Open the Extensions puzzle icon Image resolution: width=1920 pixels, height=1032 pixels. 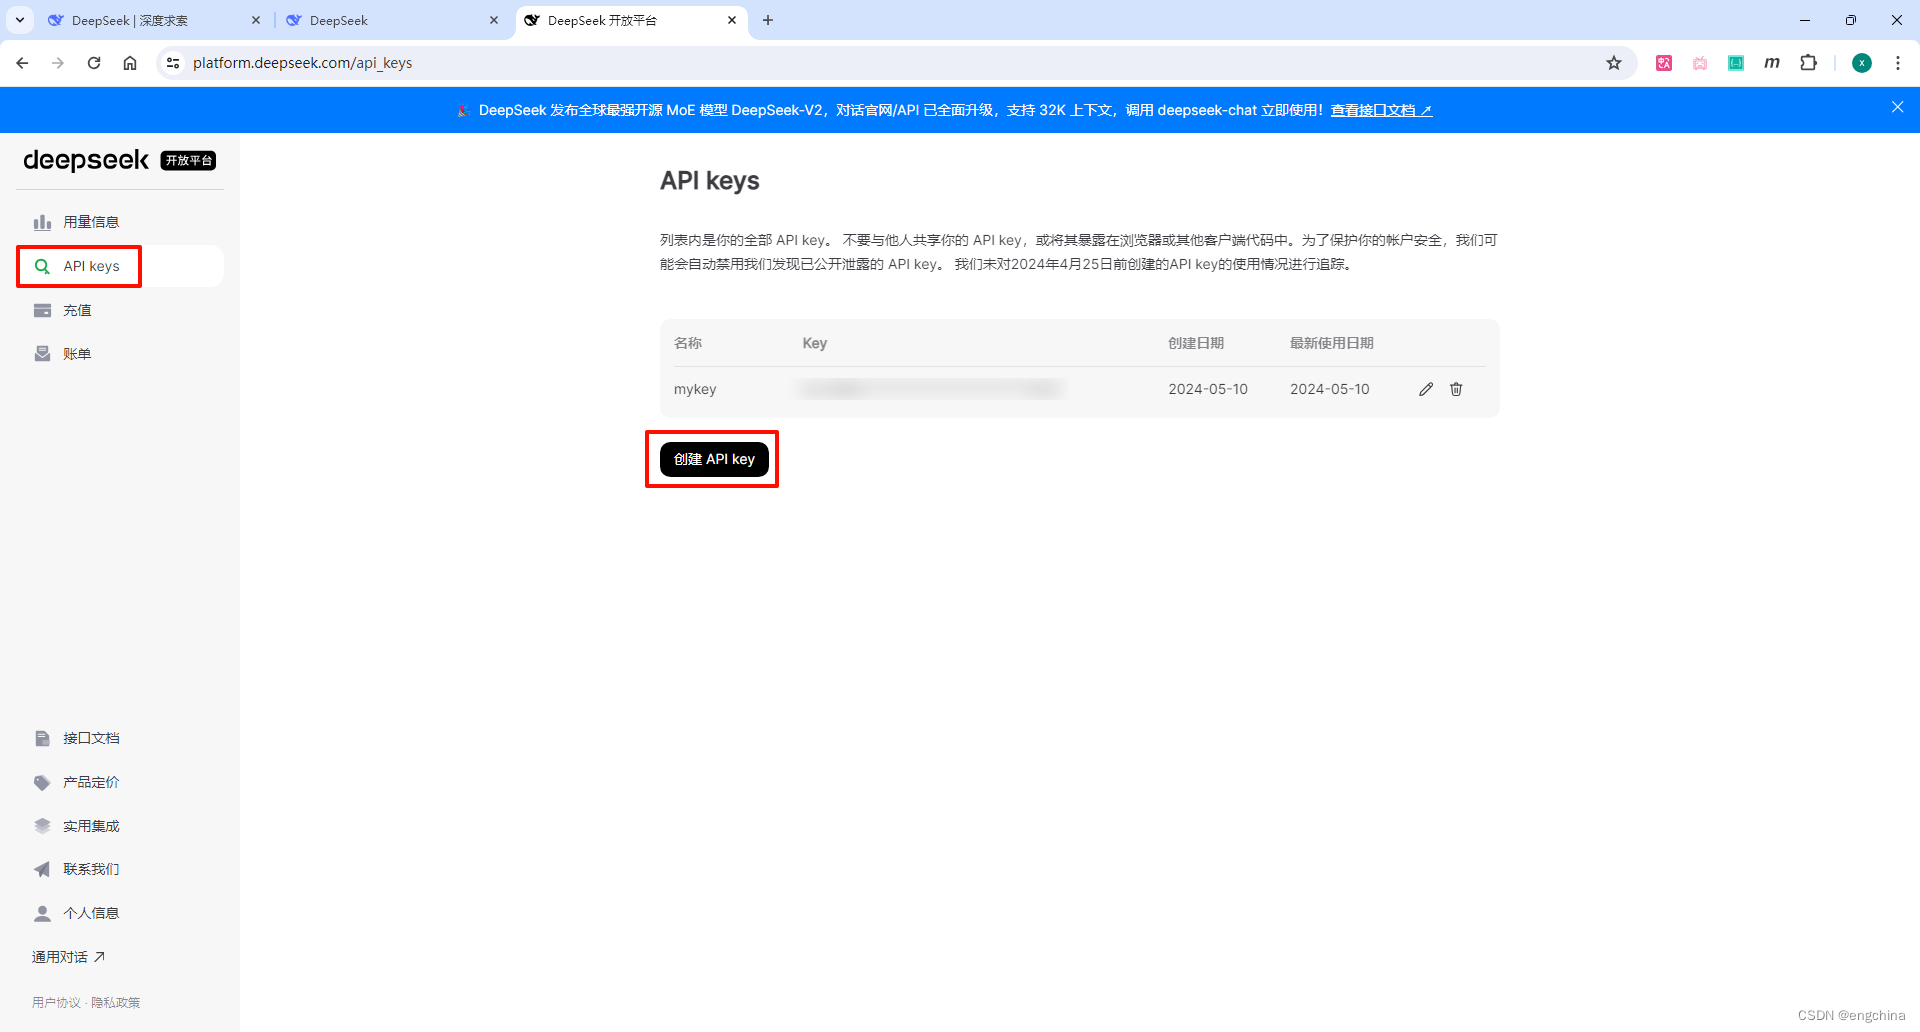click(x=1808, y=63)
